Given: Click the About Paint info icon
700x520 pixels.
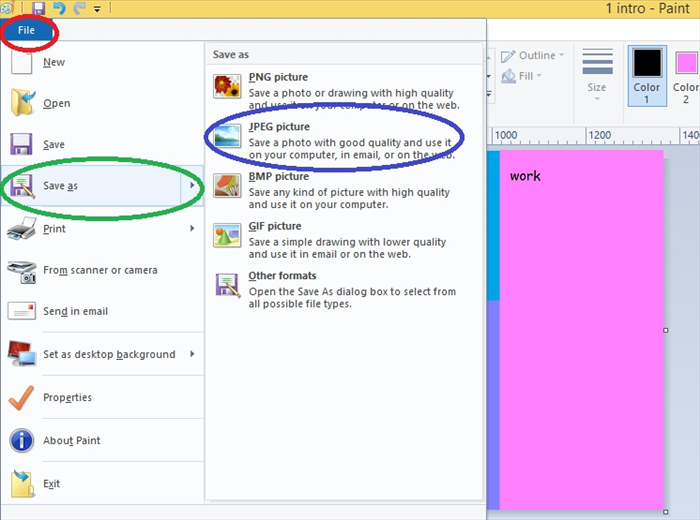Looking at the screenshot, I should (x=21, y=441).
